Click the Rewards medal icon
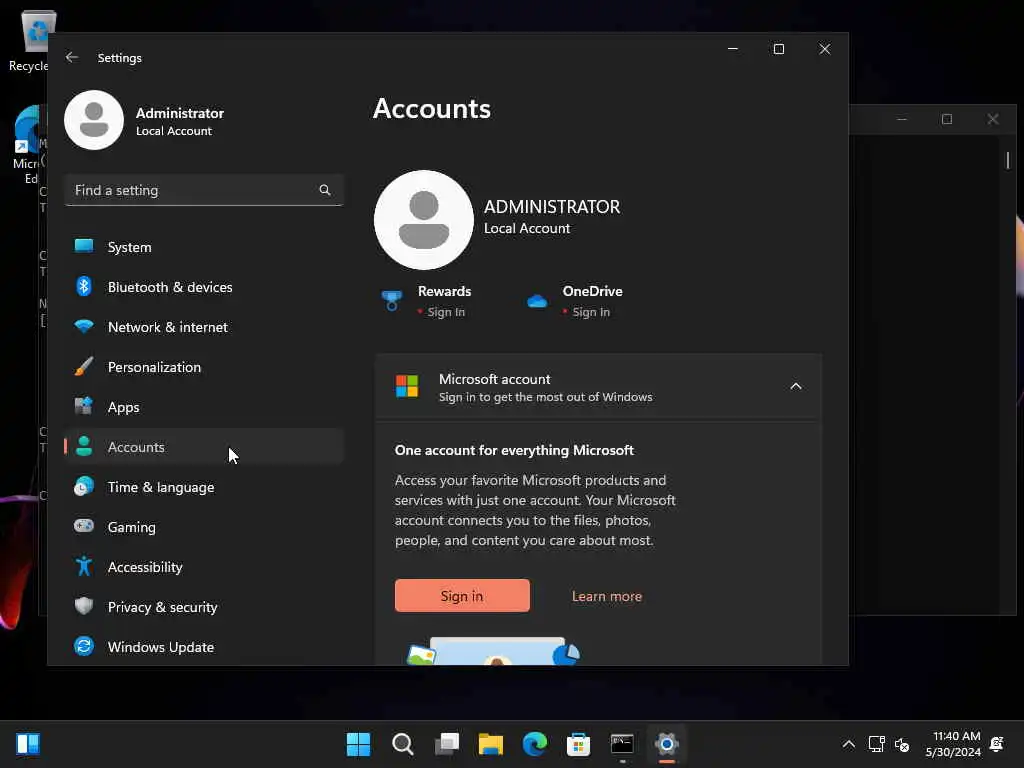This screenshot has height=768, width=1024. [392, 301]
